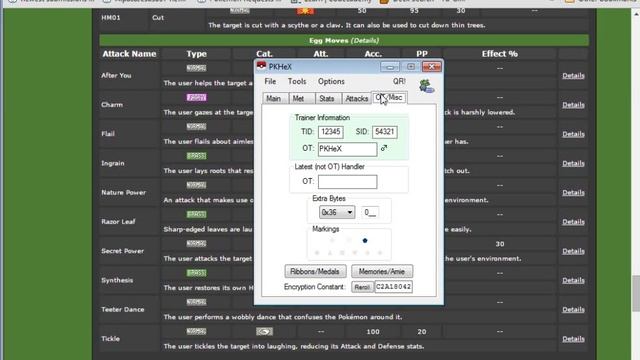Screen dimensions: 640x360
Task: Click the physical category icon for Cut
Action: click(305, 11)
